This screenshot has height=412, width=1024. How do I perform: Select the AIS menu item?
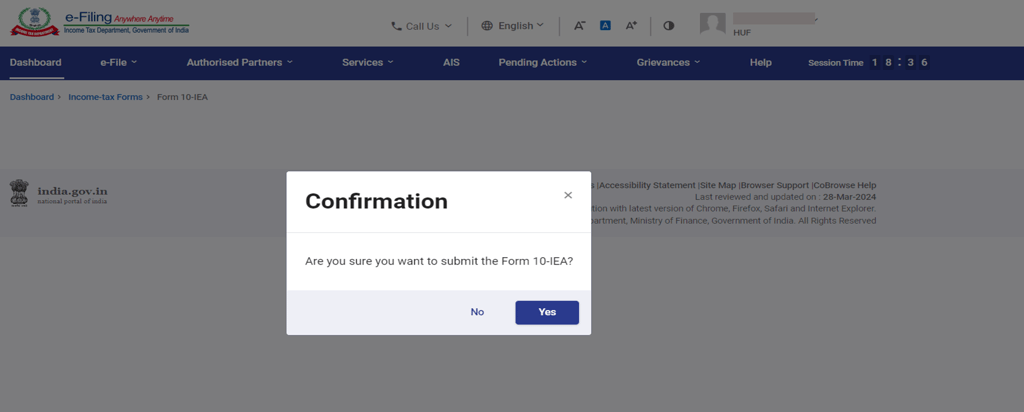coord(451,62)
